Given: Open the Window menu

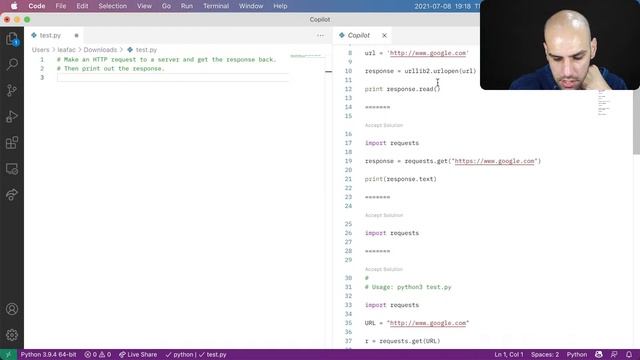Looking at the screenshot, I should 251,6.
